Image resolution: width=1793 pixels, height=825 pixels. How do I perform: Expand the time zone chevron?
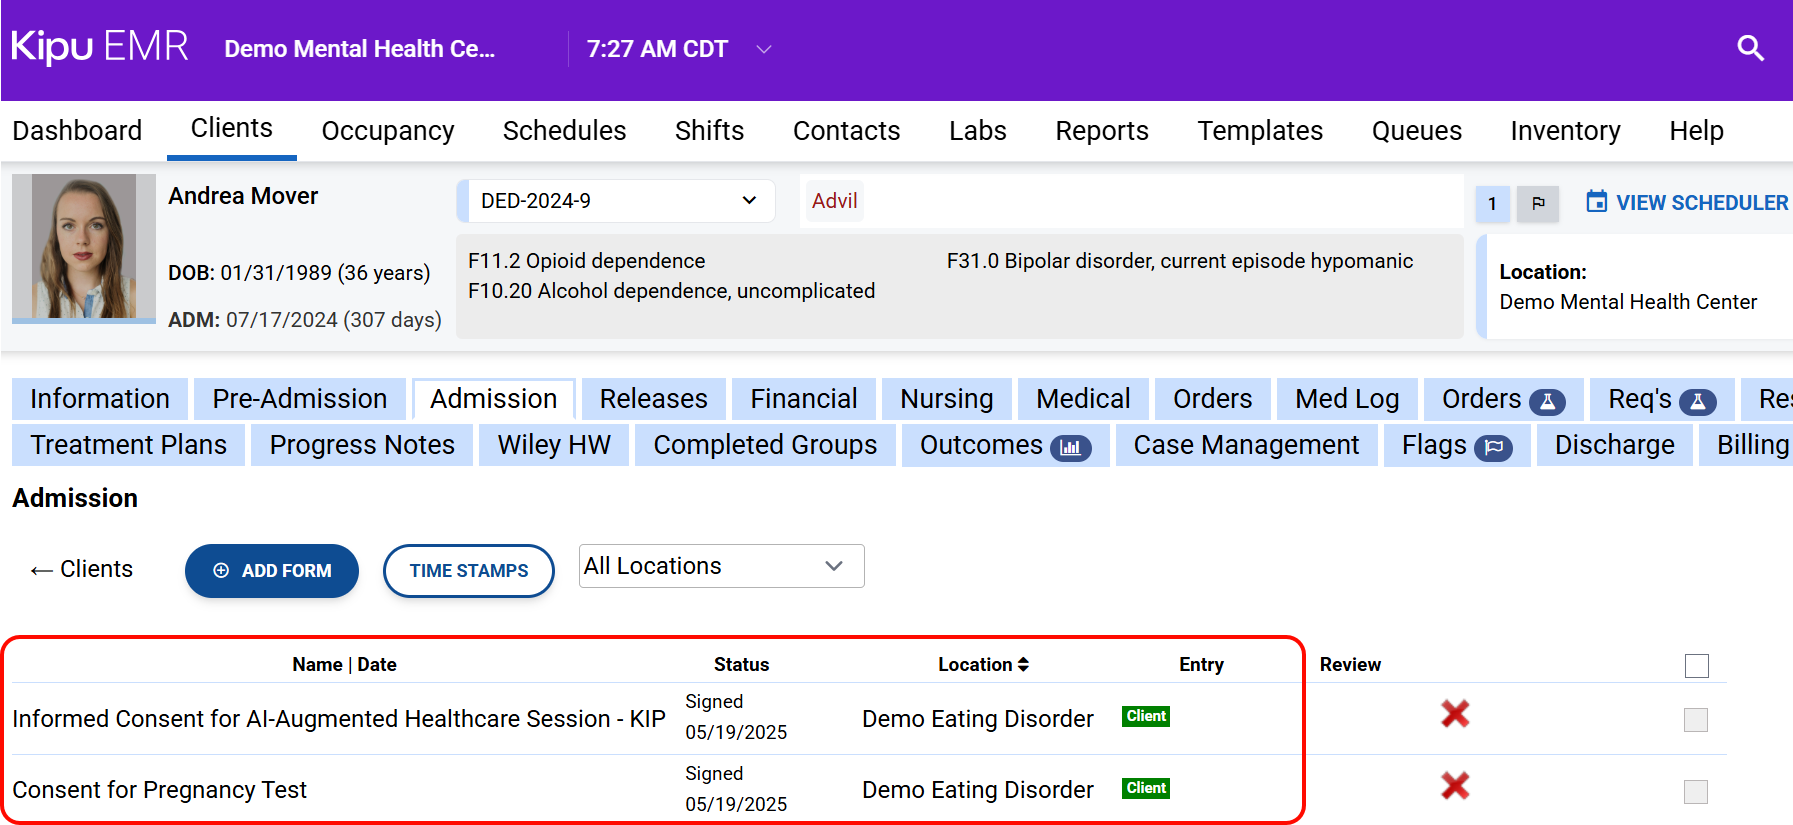point(764,49)
